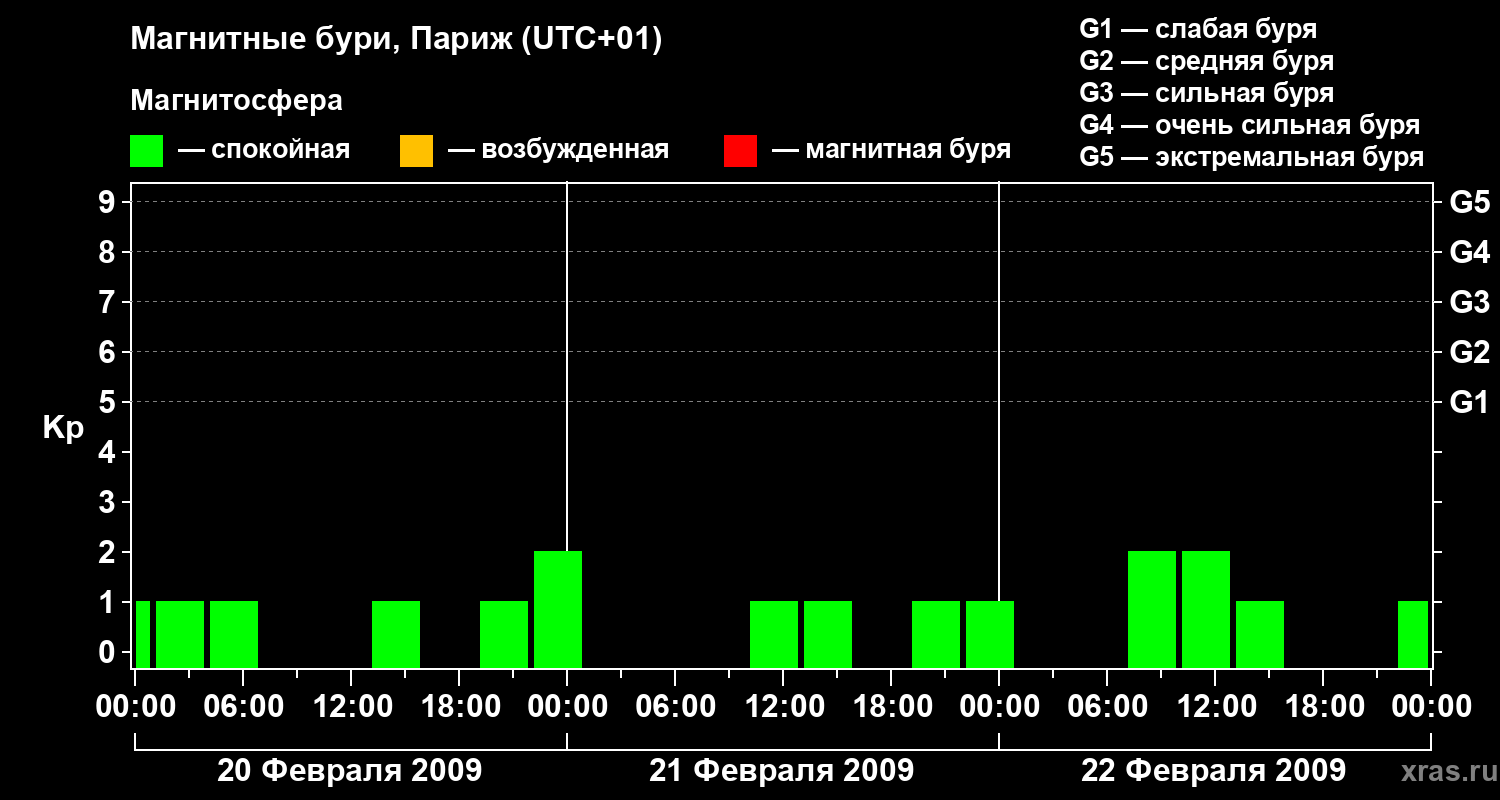Screen dimensions: 1500x800
Task: Click the 22 February 07:00–10:00 Kp 2 bar
Action: pos(1152,609)
